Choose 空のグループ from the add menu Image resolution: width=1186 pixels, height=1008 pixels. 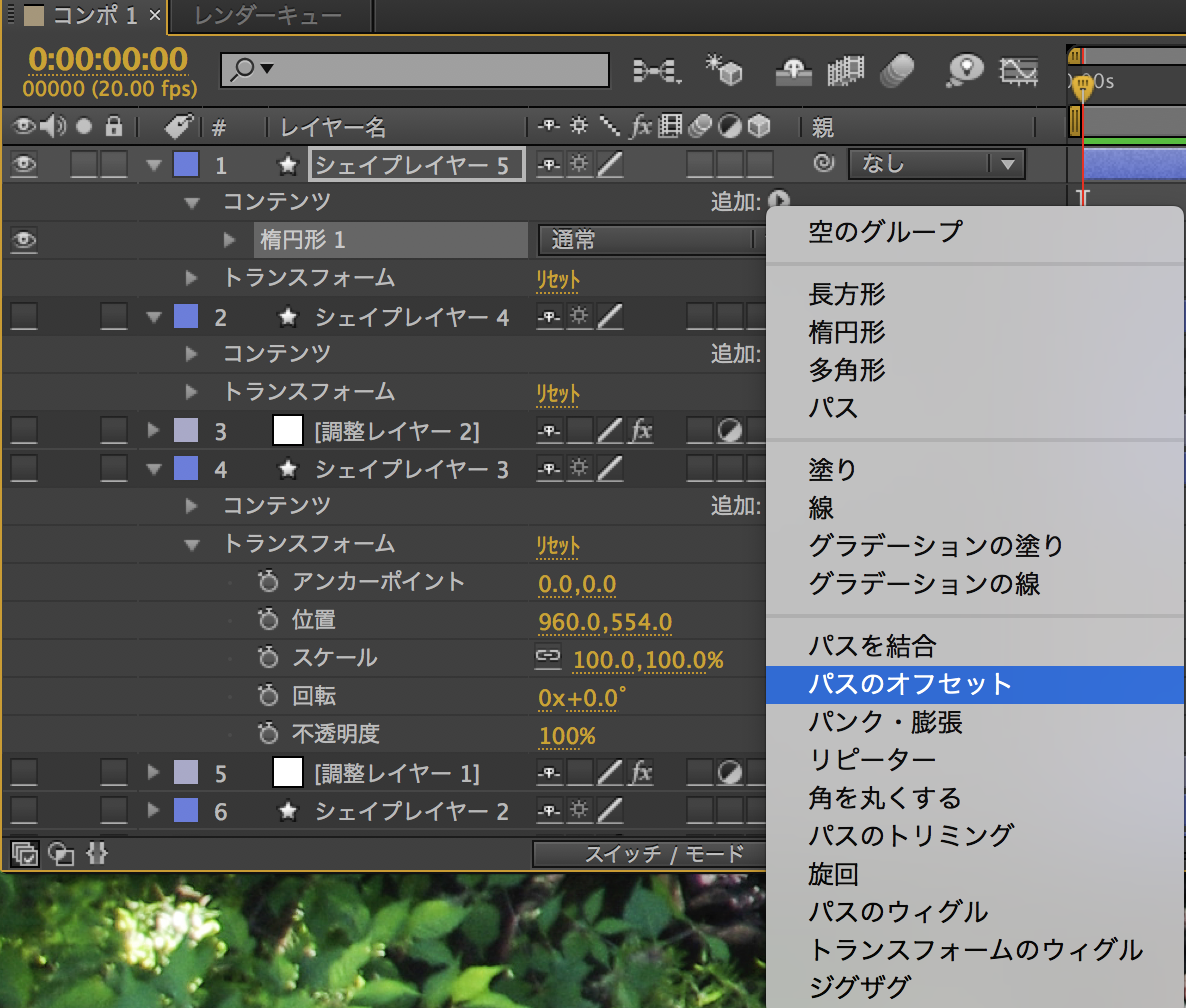tap(975, 231)
